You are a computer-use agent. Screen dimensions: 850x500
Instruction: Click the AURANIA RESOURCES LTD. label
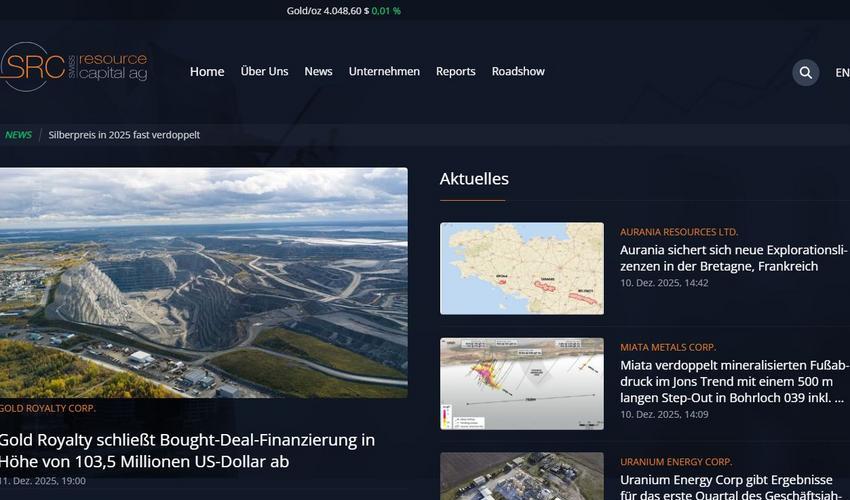tap(679, 232)
